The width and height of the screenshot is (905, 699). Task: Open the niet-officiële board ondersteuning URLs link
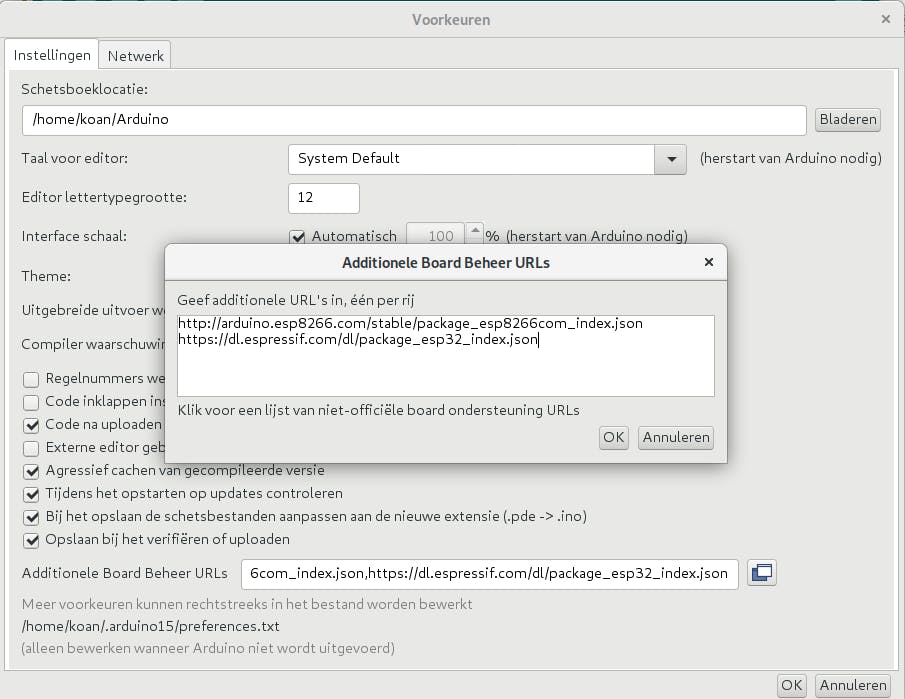pyautogui.click(x=378, y=410)
